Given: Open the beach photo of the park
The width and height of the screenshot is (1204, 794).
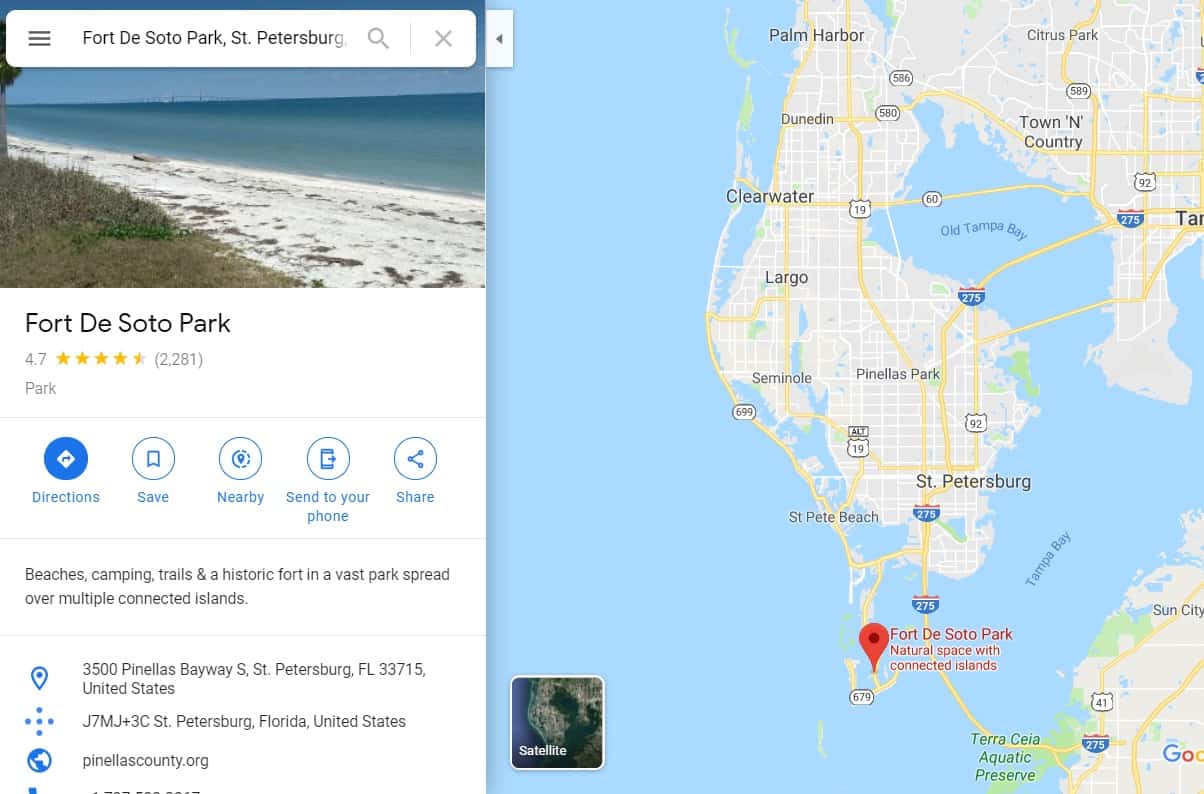Looking at the screenshot, I should point(243,178).
